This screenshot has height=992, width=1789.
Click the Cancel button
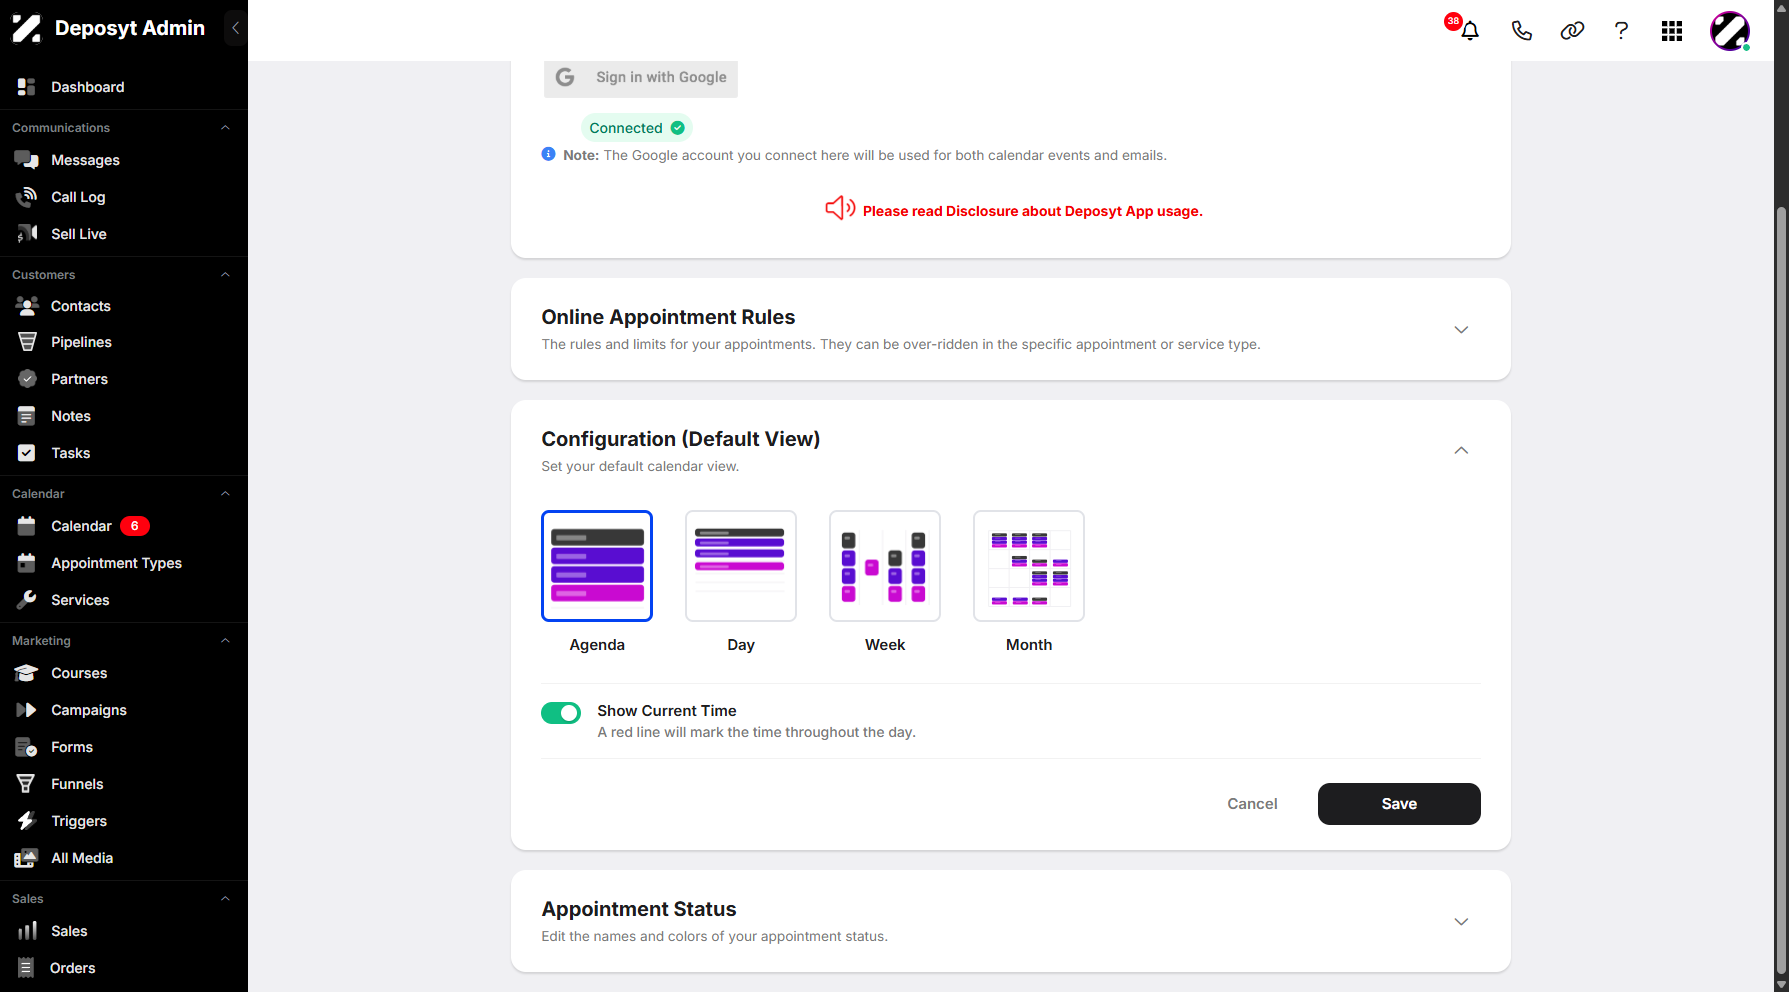(x=1252, y=804)
